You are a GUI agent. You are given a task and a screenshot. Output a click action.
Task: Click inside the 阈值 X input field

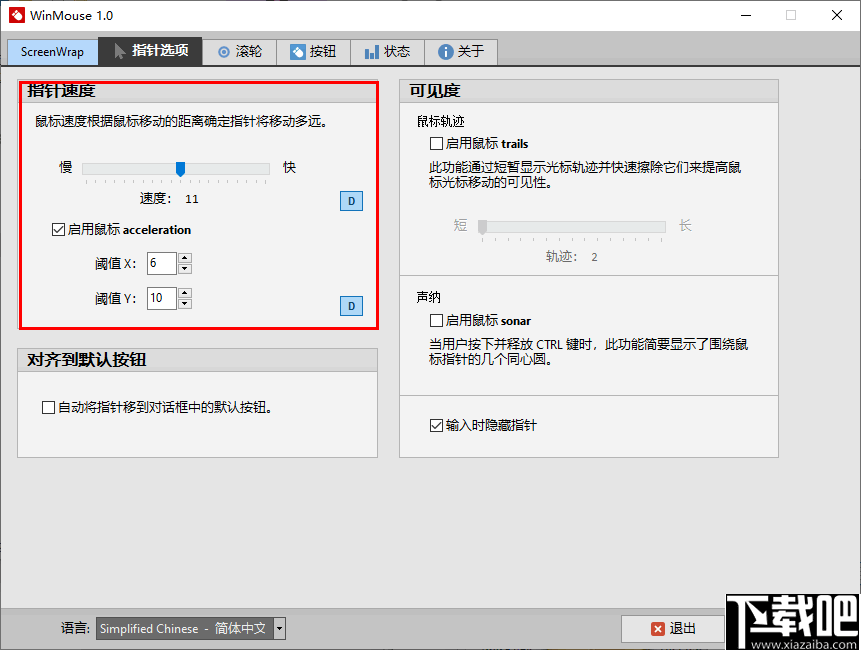coord(162,263)
